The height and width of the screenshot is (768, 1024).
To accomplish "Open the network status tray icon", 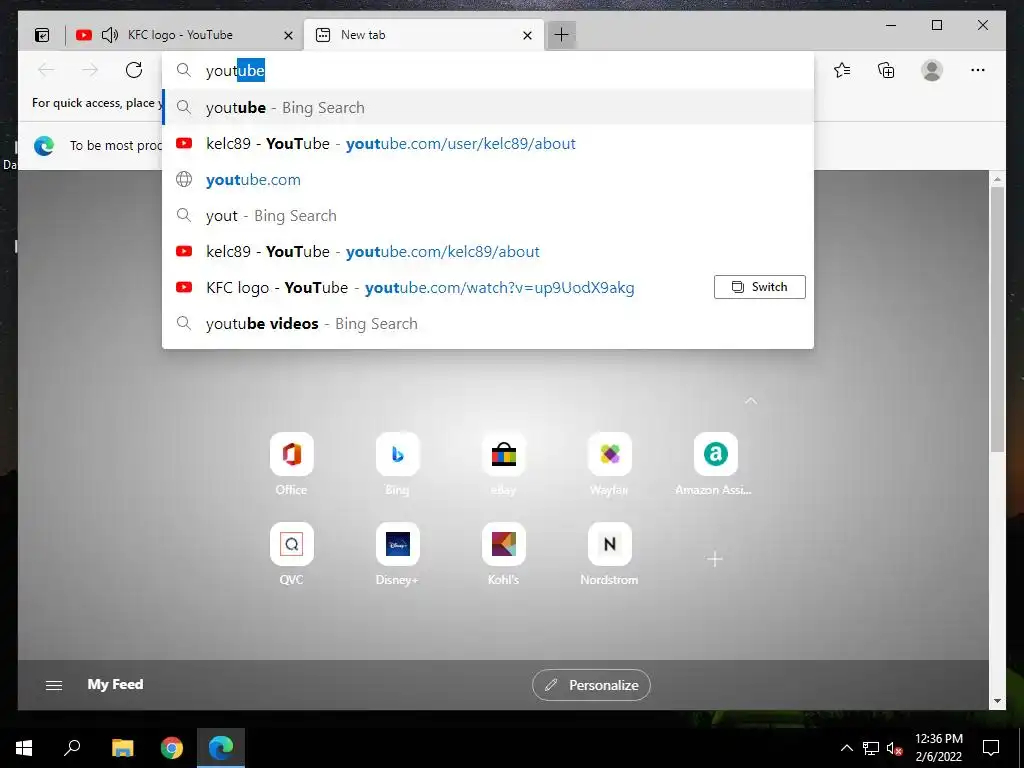I will click(871, 748).
